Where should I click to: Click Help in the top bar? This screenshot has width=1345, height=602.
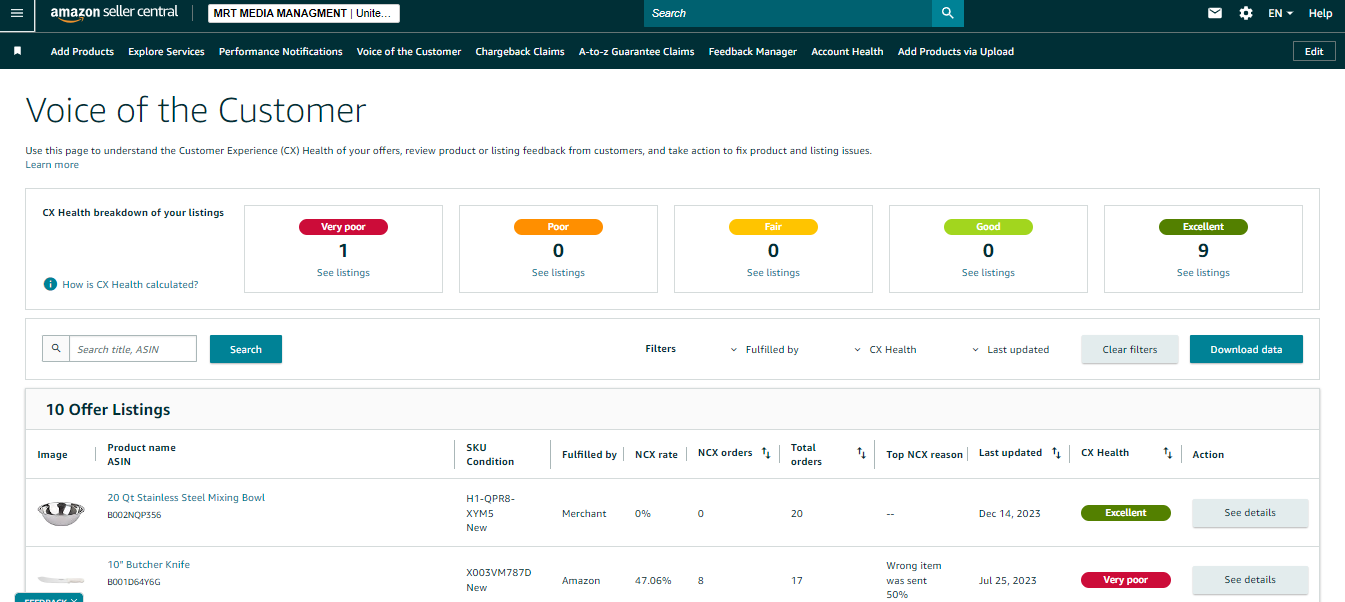pyautogui.click(x=1320, y=13)
